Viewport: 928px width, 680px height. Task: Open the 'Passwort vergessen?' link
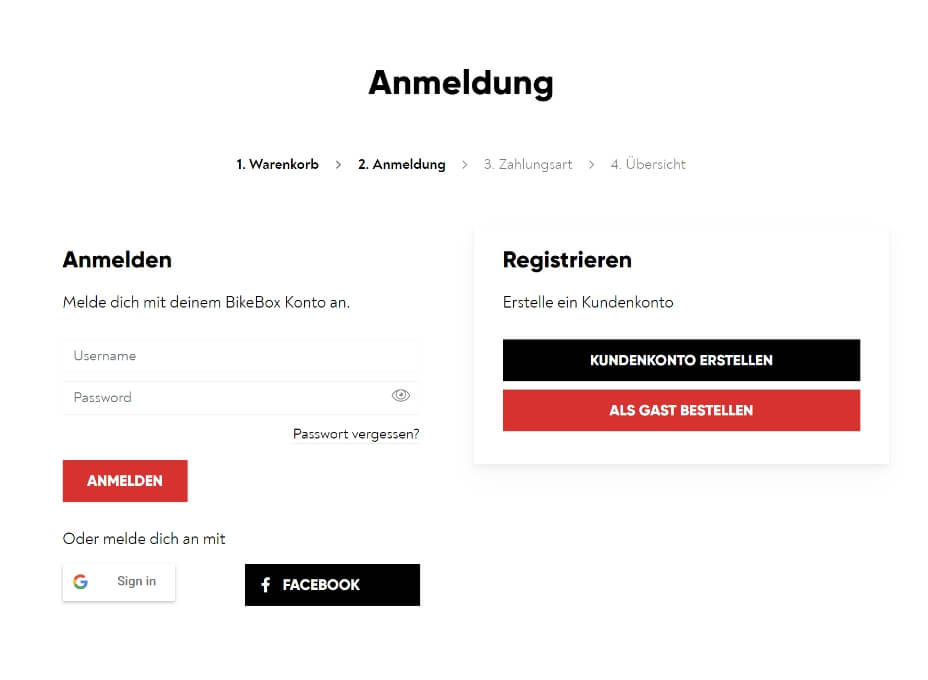click(356, 434)
